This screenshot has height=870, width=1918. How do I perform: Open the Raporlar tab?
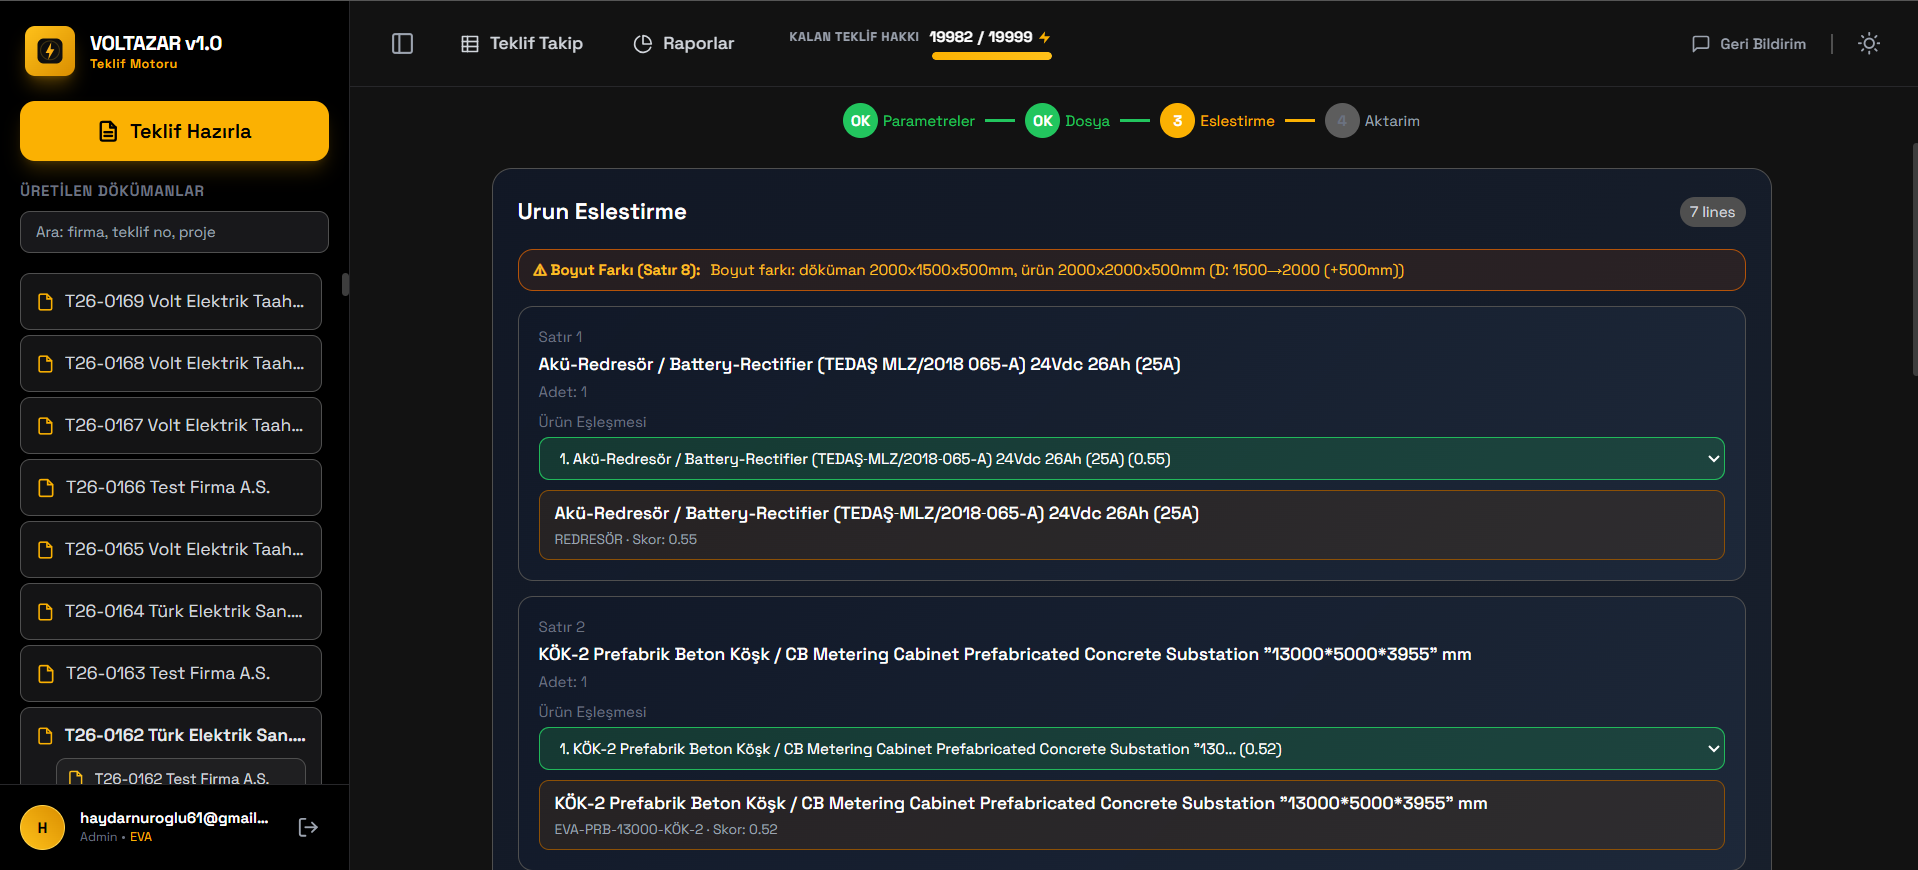[x=683, y=44]
